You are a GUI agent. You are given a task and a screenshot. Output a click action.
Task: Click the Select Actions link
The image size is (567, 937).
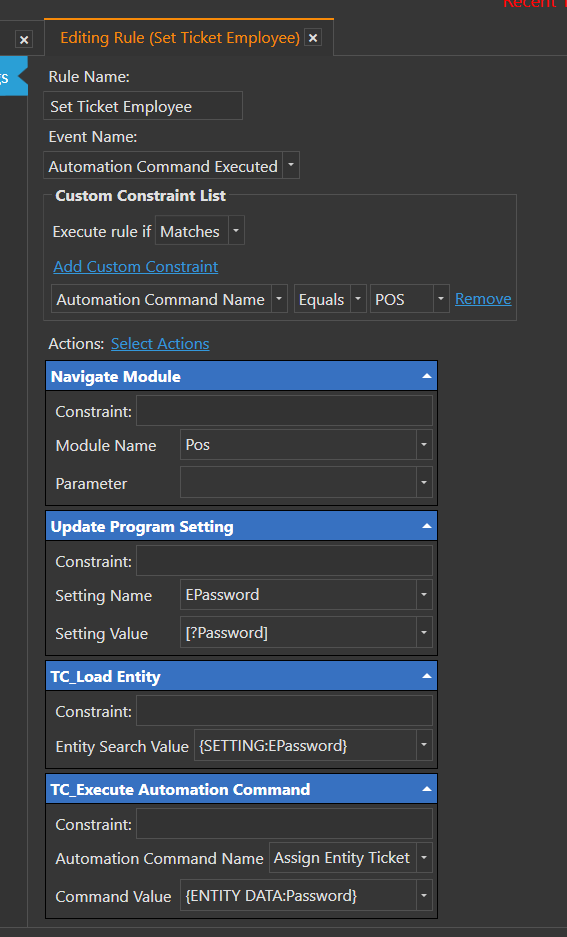click(160, 344)
